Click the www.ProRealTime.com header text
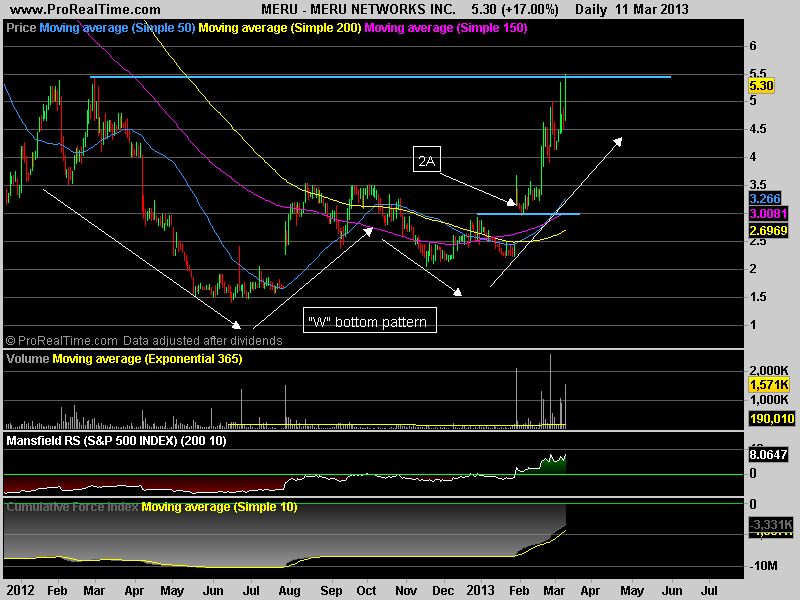Screen dimensions: 800x600 [x=85, y=9]
